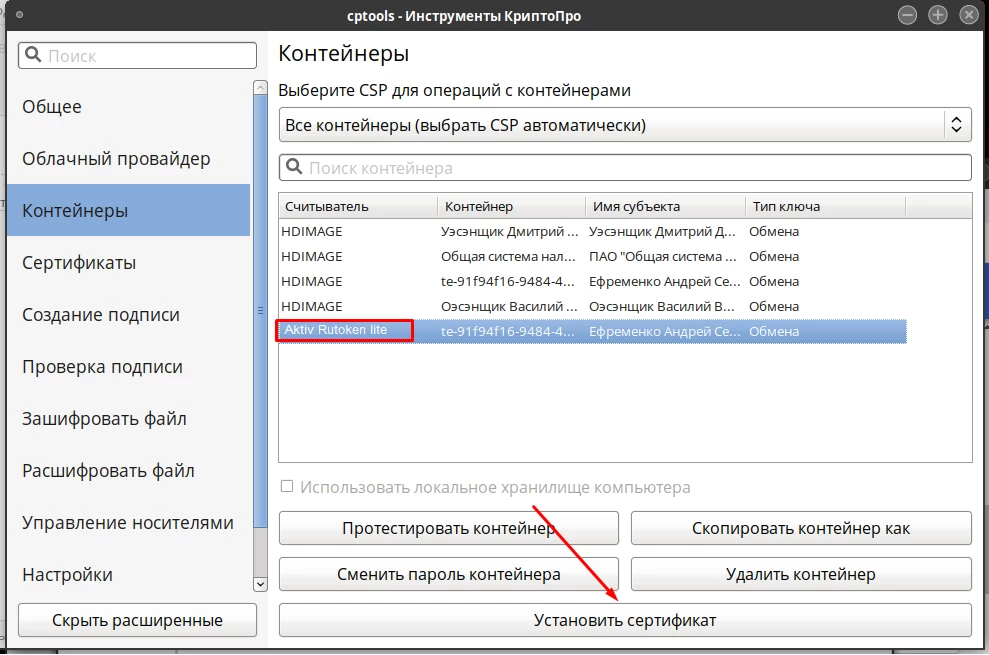The height and width of the screenshot is (655, 989).
Task: Open the CSP selection dropdown
Action: (x=625, y=125)
